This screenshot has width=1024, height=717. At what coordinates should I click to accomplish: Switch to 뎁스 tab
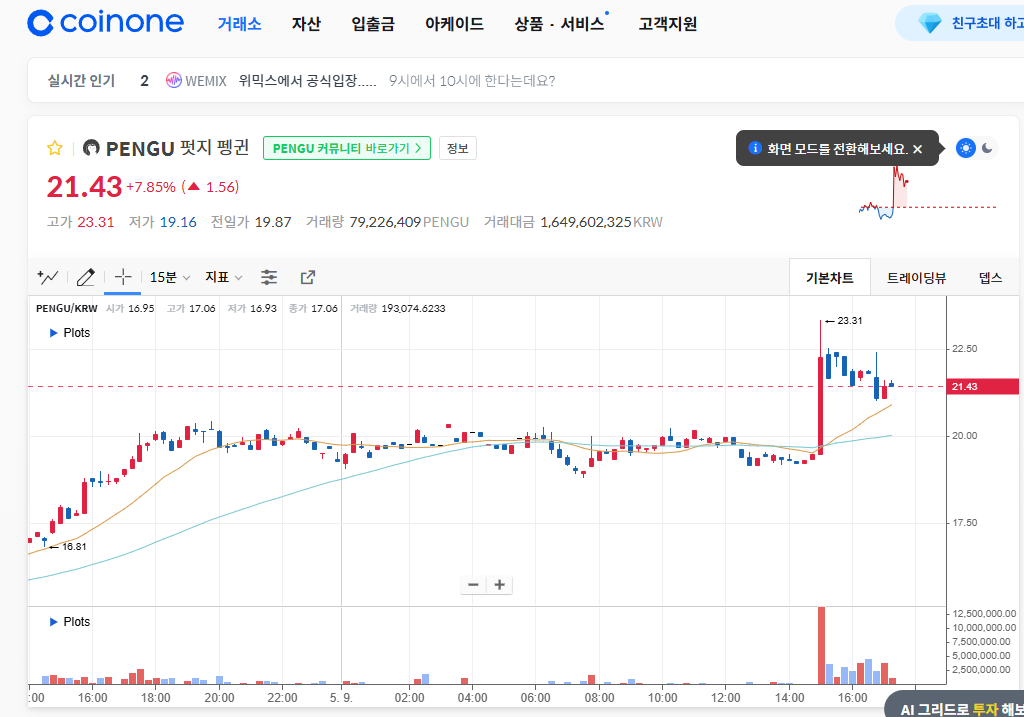tap(990, 278)
